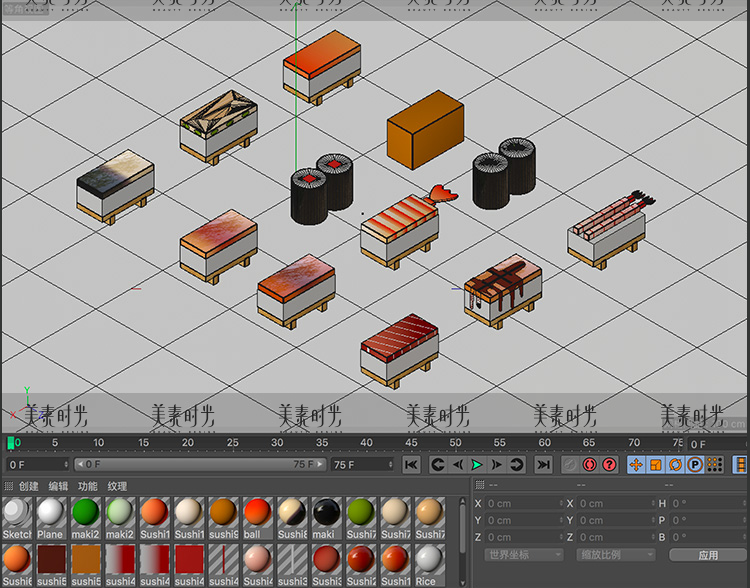Click the X position input field
This screenshot has width=750, height=588.
[524, 503]
